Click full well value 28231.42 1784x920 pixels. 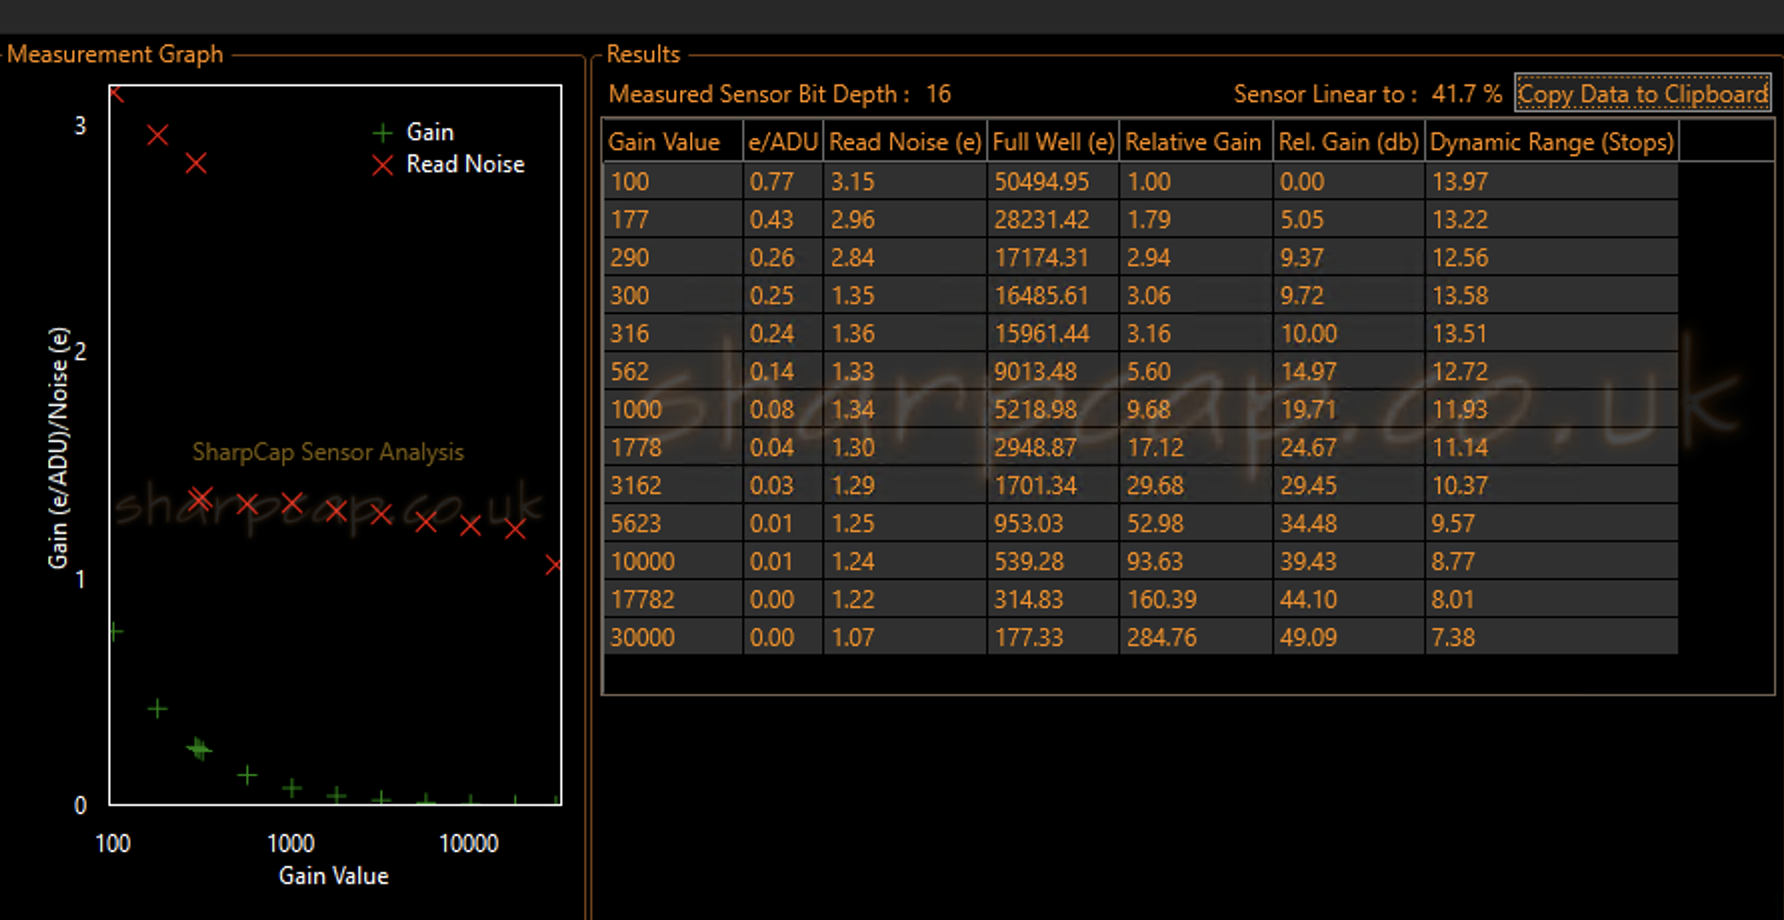[1053, 219]
